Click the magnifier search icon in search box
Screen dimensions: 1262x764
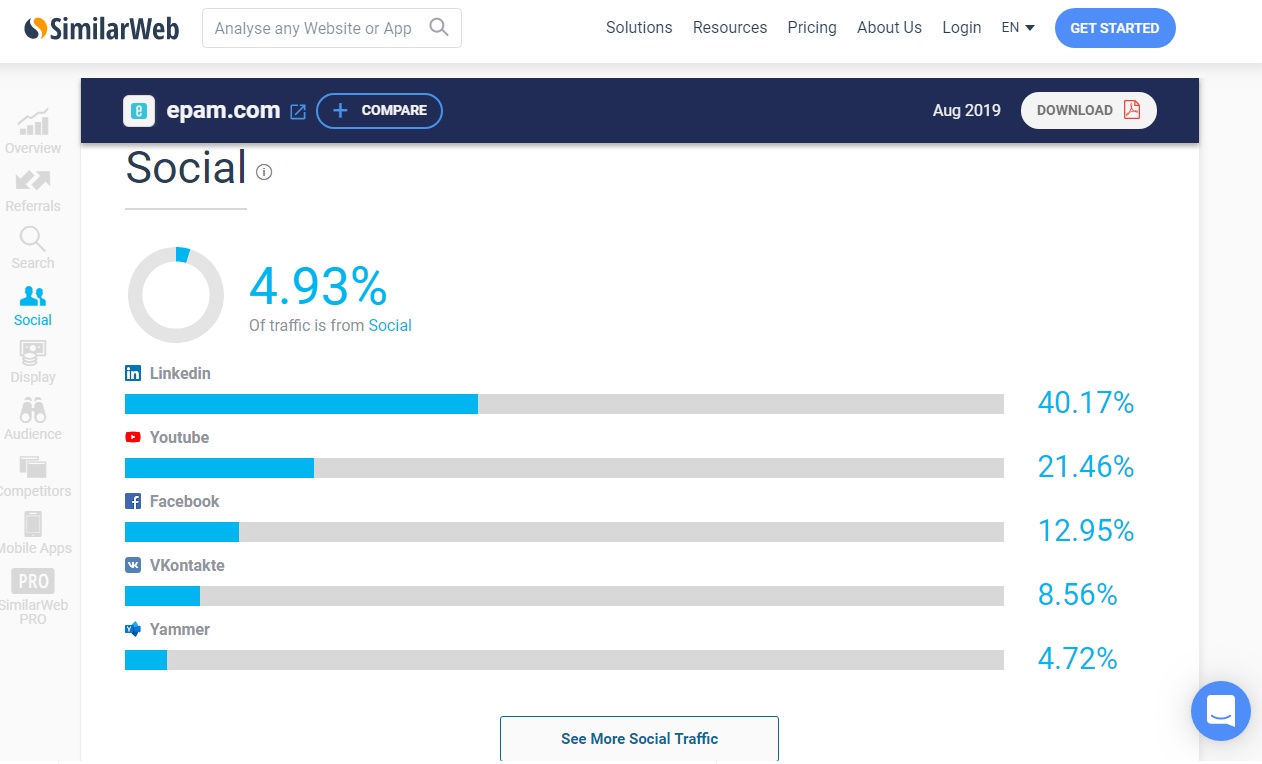(x=438, y=27)
